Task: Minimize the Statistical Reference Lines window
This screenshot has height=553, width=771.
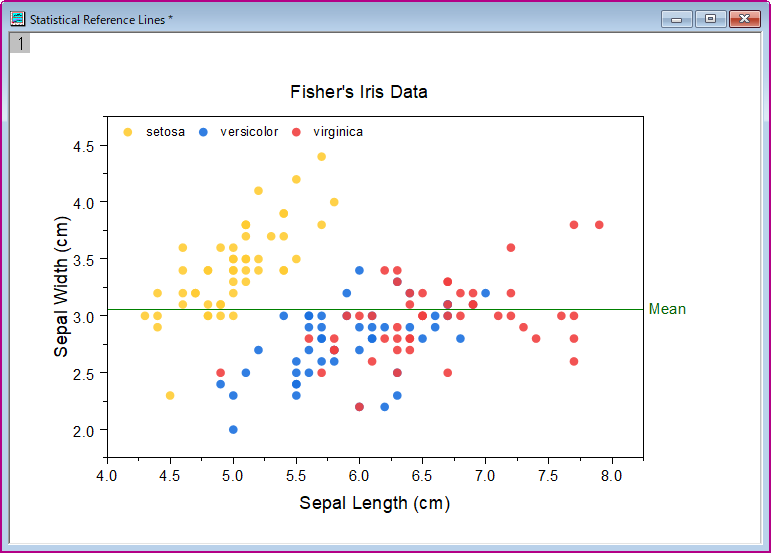Action: tap(677, 19)
